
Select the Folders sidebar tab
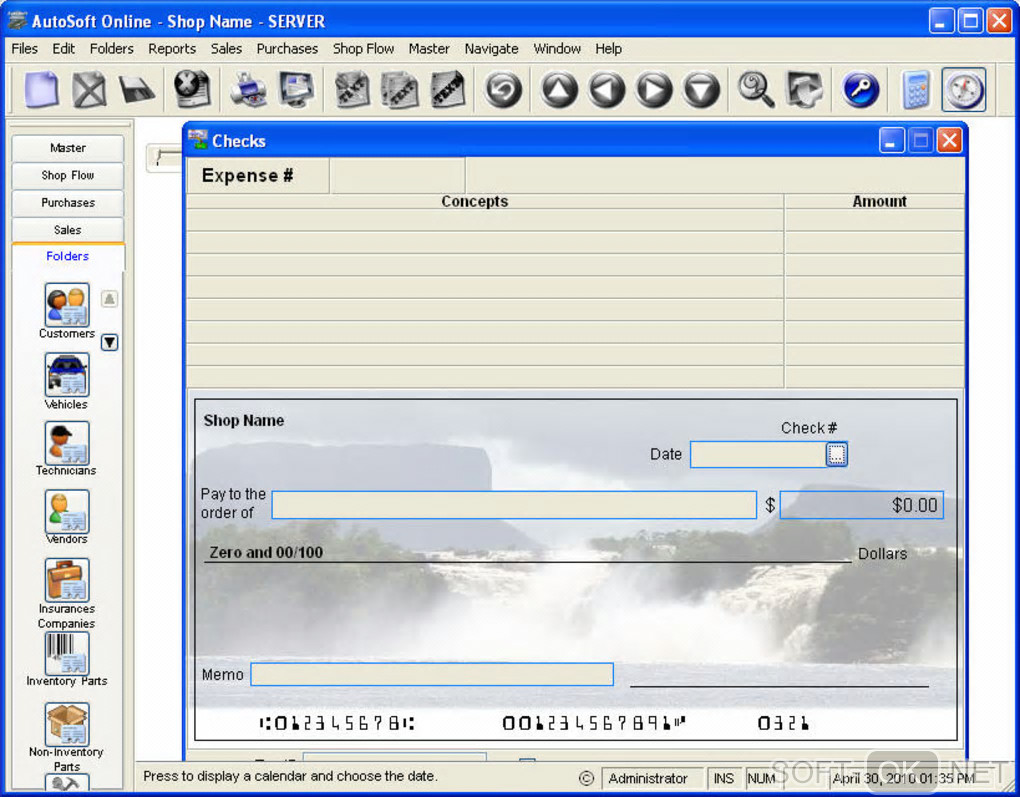click(68, 256)
